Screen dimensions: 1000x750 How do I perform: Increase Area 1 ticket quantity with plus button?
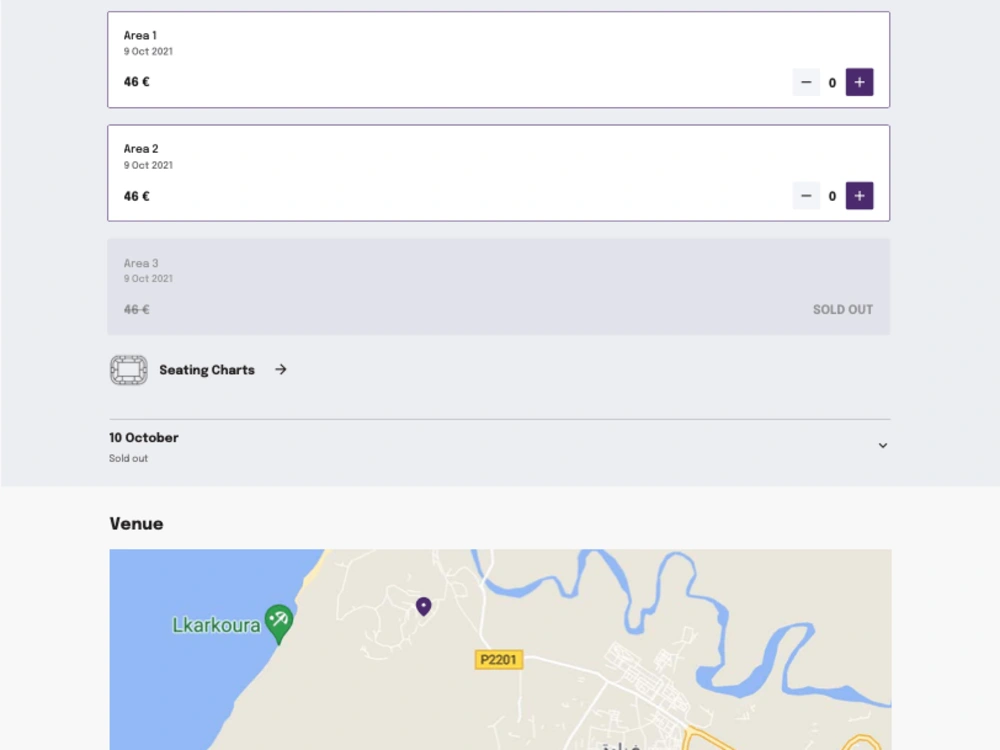coord(859,82)
